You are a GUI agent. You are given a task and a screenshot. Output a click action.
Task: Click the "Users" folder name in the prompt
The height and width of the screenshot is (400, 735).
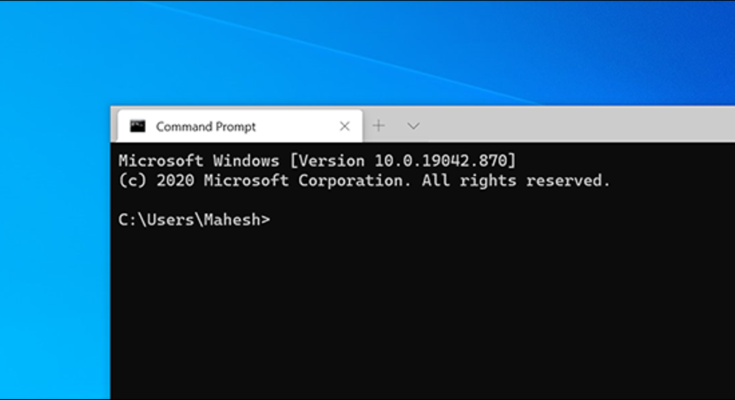(169, 220)
